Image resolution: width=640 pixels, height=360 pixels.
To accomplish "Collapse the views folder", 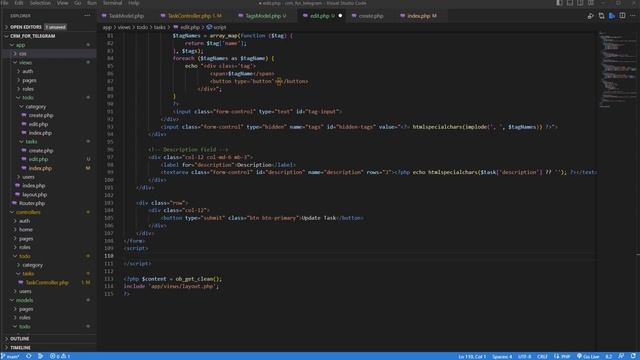I will point(25,62).
